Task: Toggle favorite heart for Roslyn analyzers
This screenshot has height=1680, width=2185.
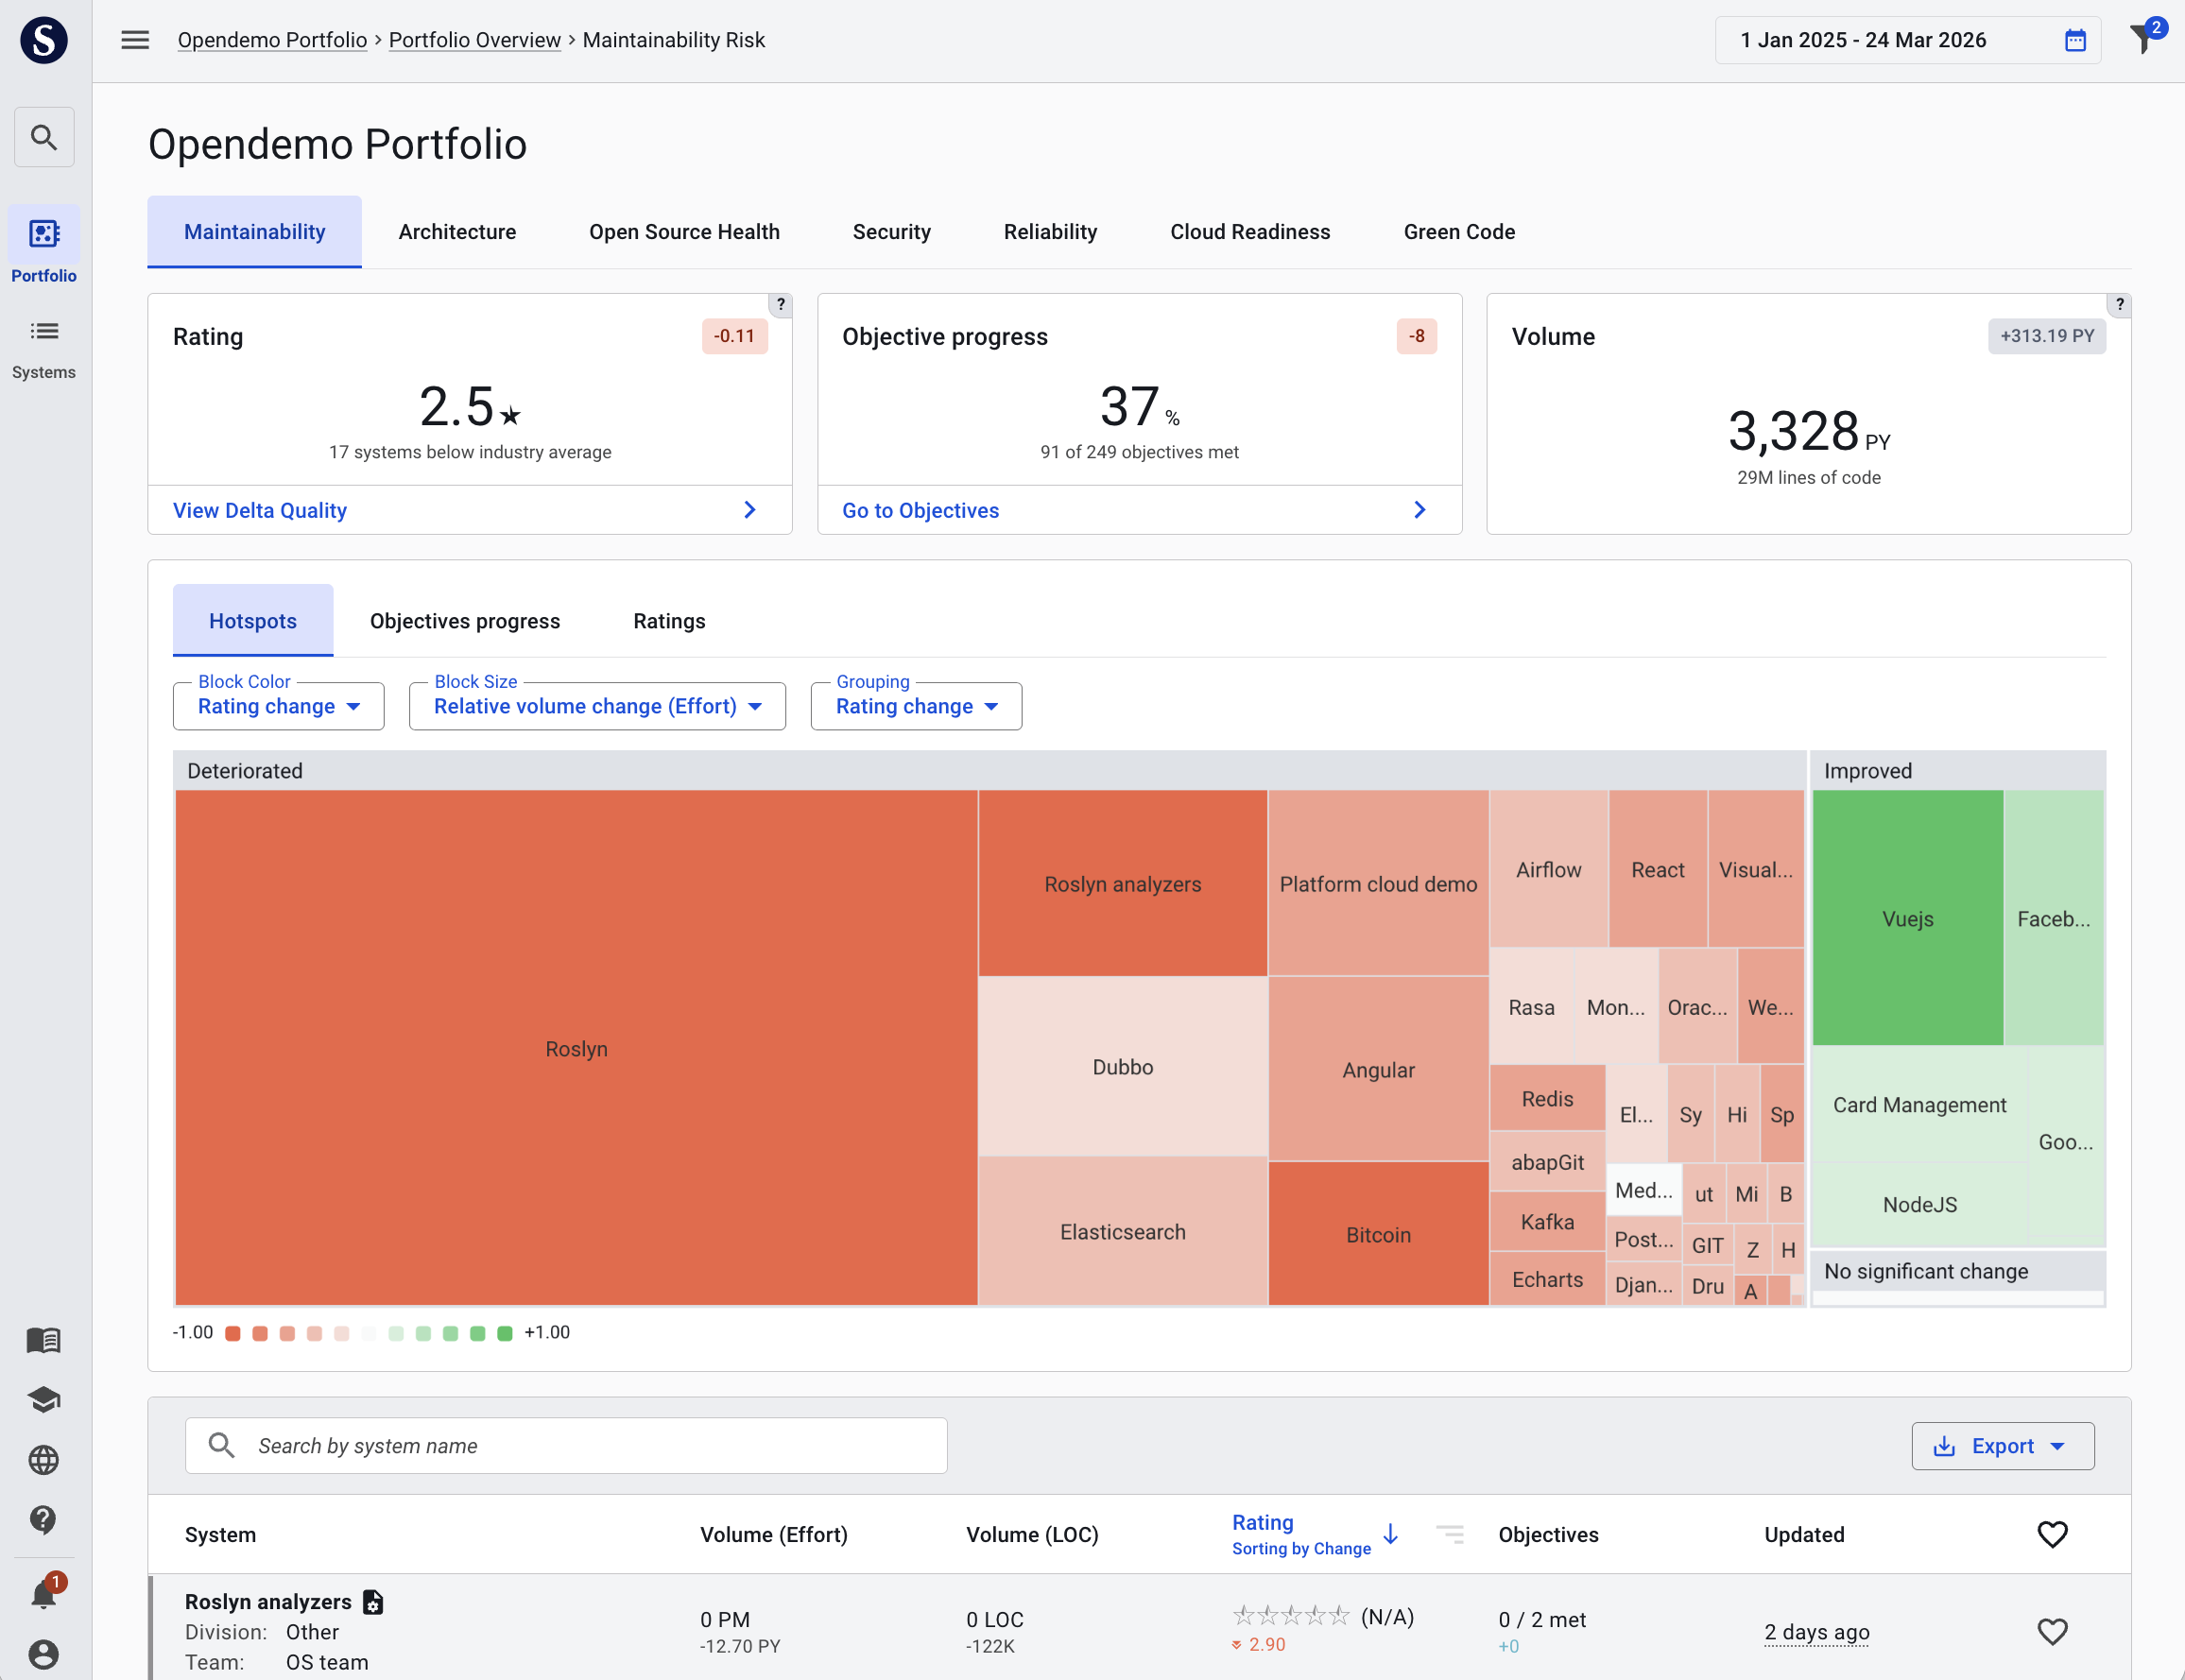Action: coord(2051,1631)
